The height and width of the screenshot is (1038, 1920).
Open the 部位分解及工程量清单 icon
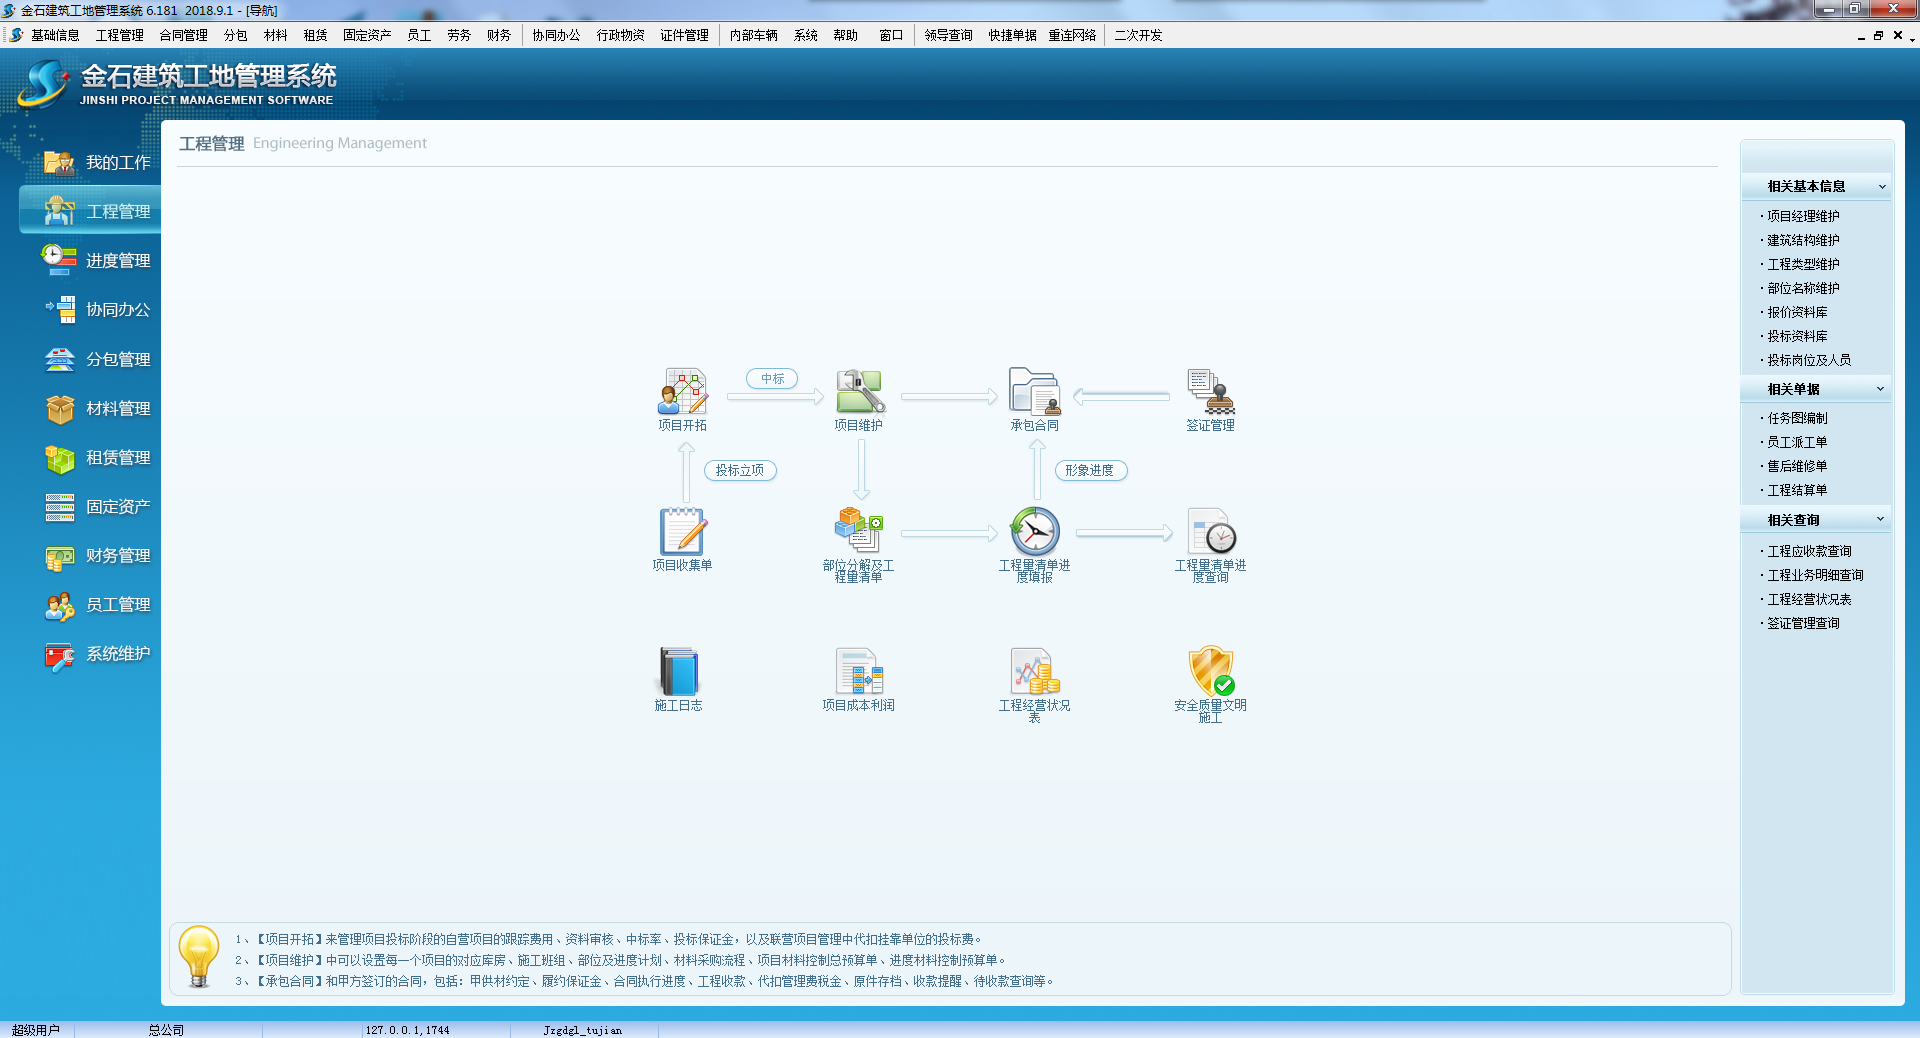[860, 531]
